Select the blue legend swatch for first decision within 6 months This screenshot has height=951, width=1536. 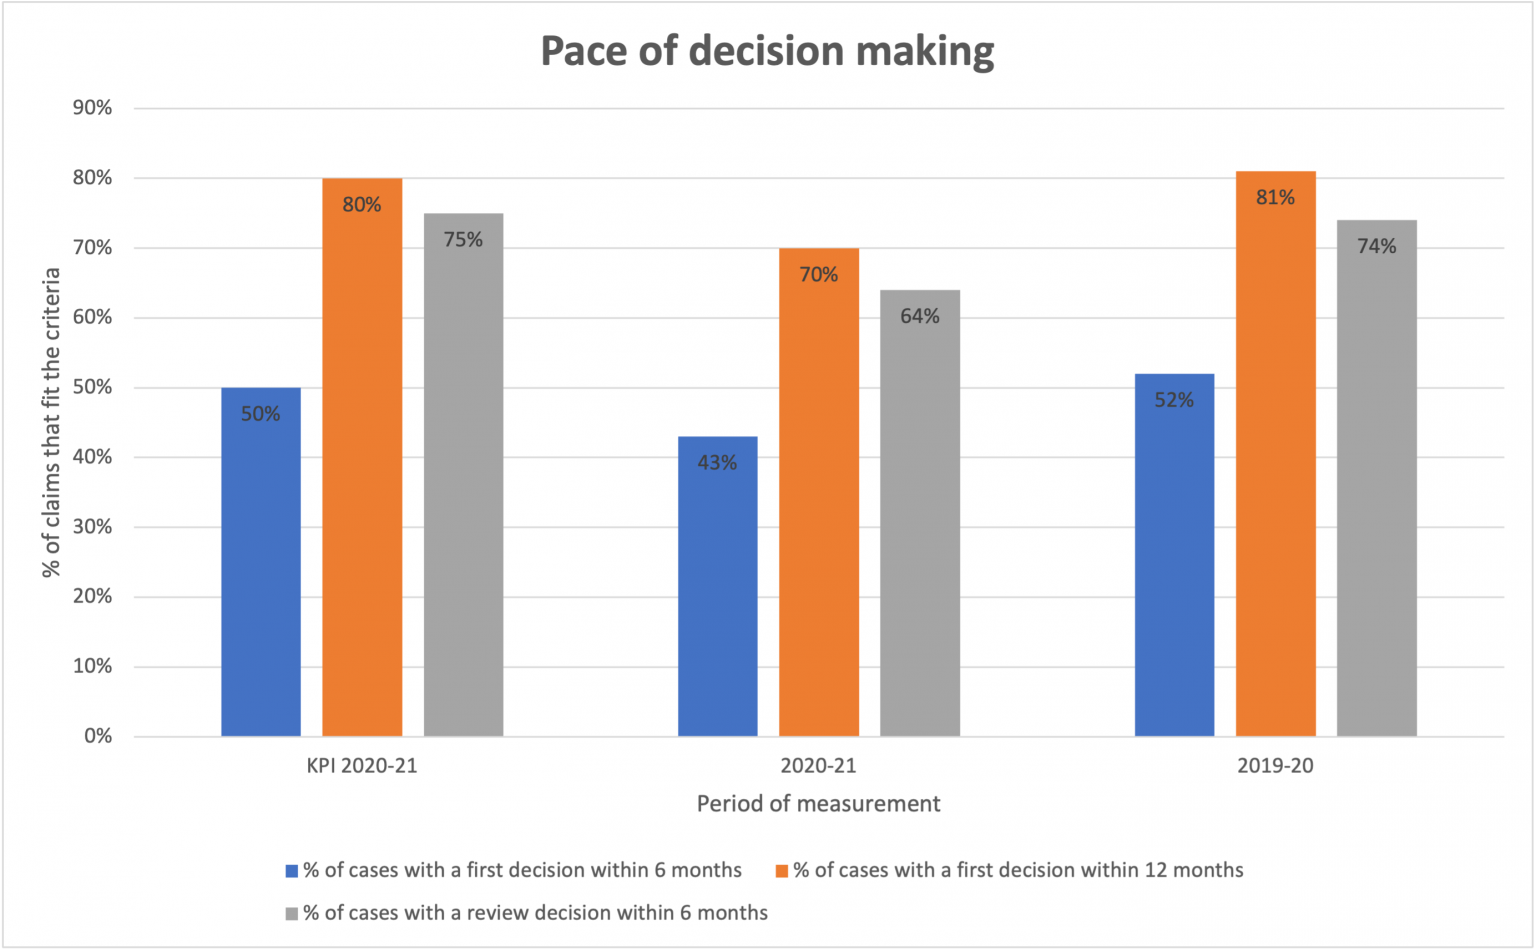tap(292, 871)
